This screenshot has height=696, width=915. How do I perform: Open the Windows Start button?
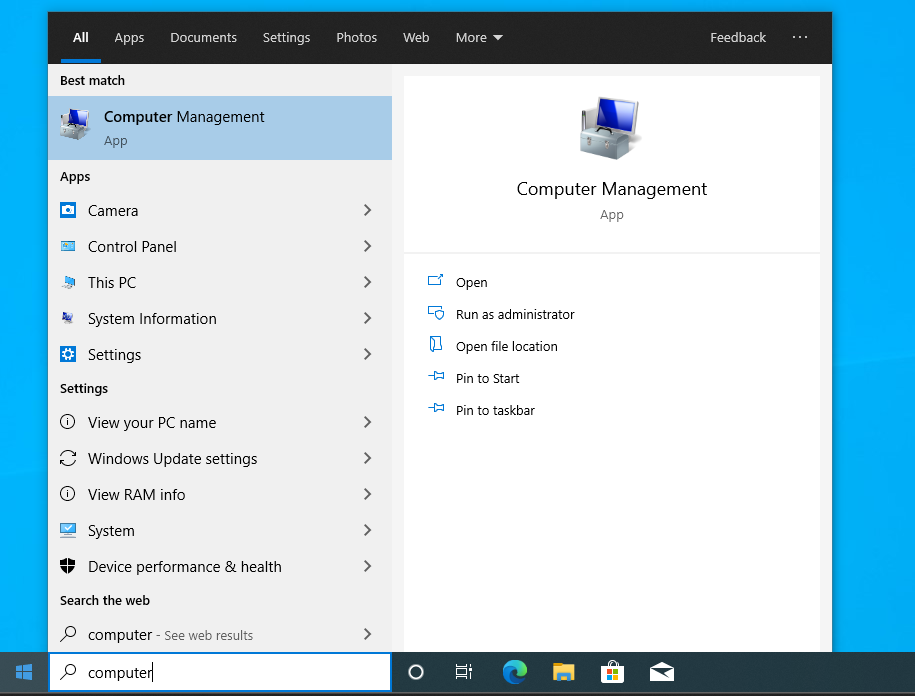click(24, 672)
